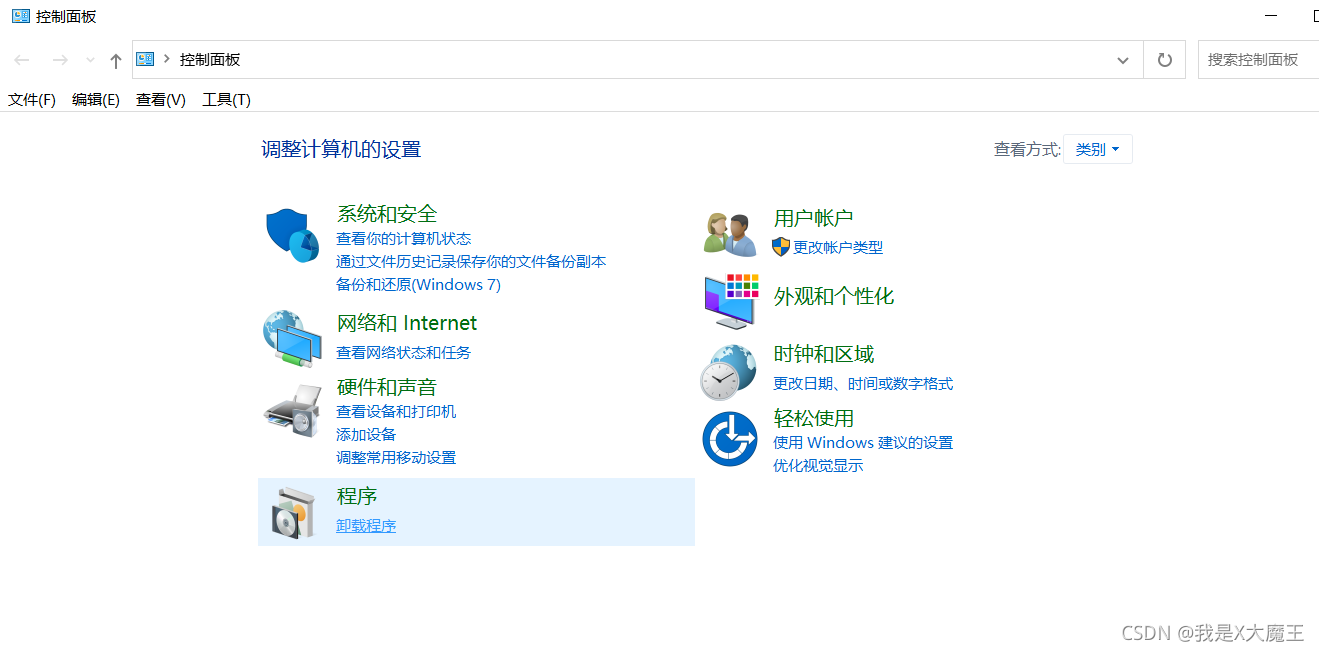Image resolution: width=1319 pixels, height=651 pixels.
Task: Open 外观和个性化 category
Action: coord(834,296)
